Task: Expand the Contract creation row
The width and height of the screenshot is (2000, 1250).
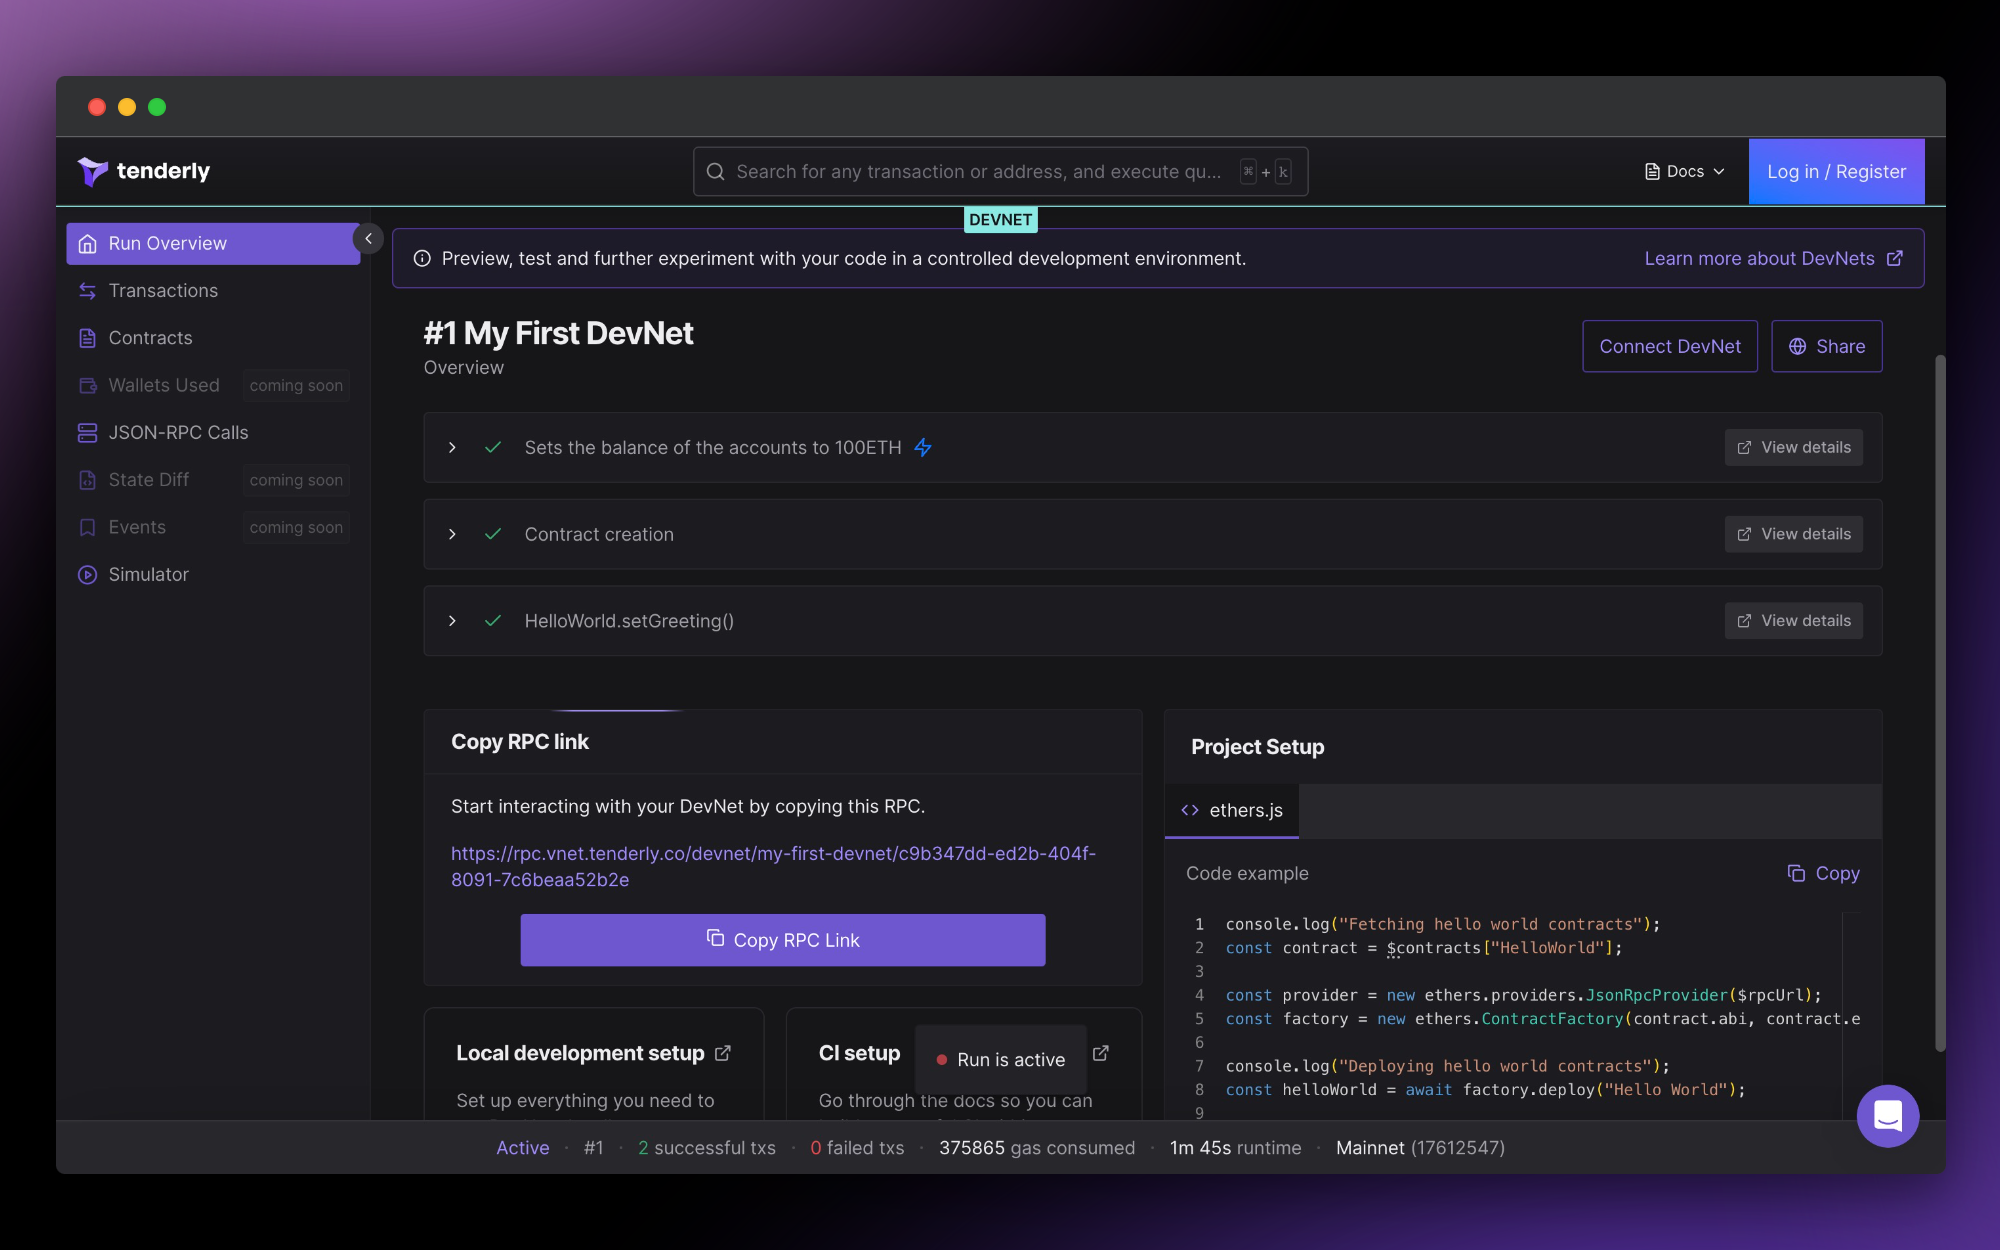Action: tap(452, 534)
